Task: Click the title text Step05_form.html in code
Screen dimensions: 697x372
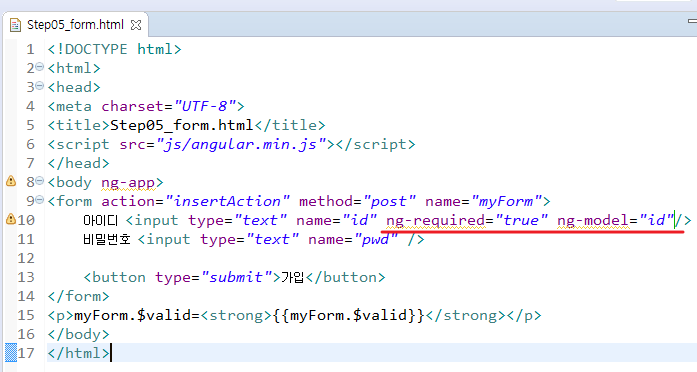Action: pyautogui.click(x=181, y=125)
